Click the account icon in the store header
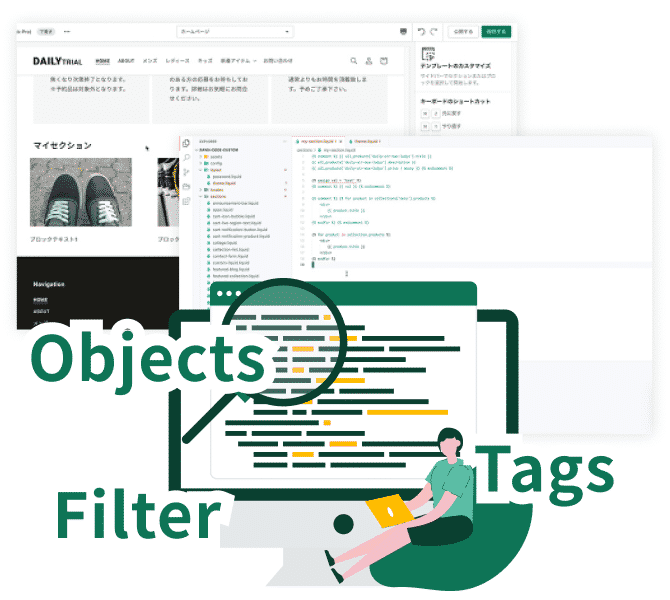670x600 pixels. 368,61
